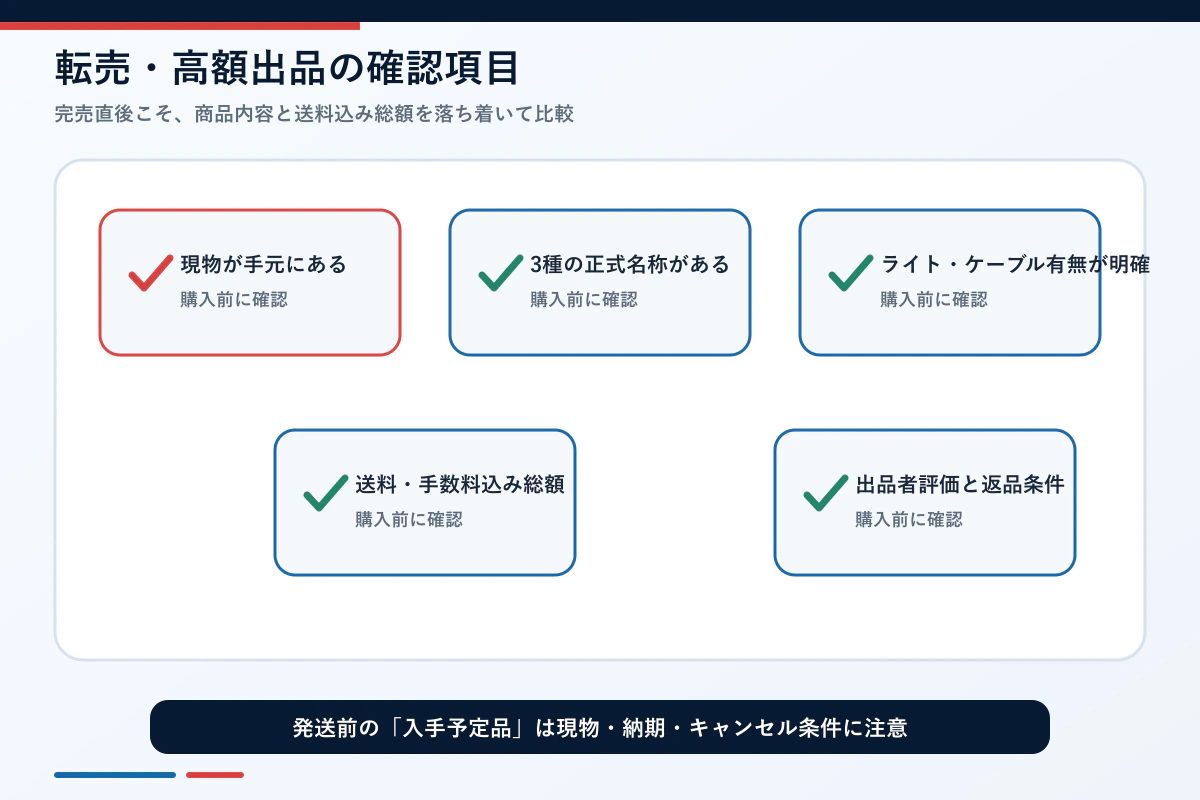This screenshot has height=800, width=1200.
Task: Select the 現物が手元にある label
Action: click(x=263, y=265)
